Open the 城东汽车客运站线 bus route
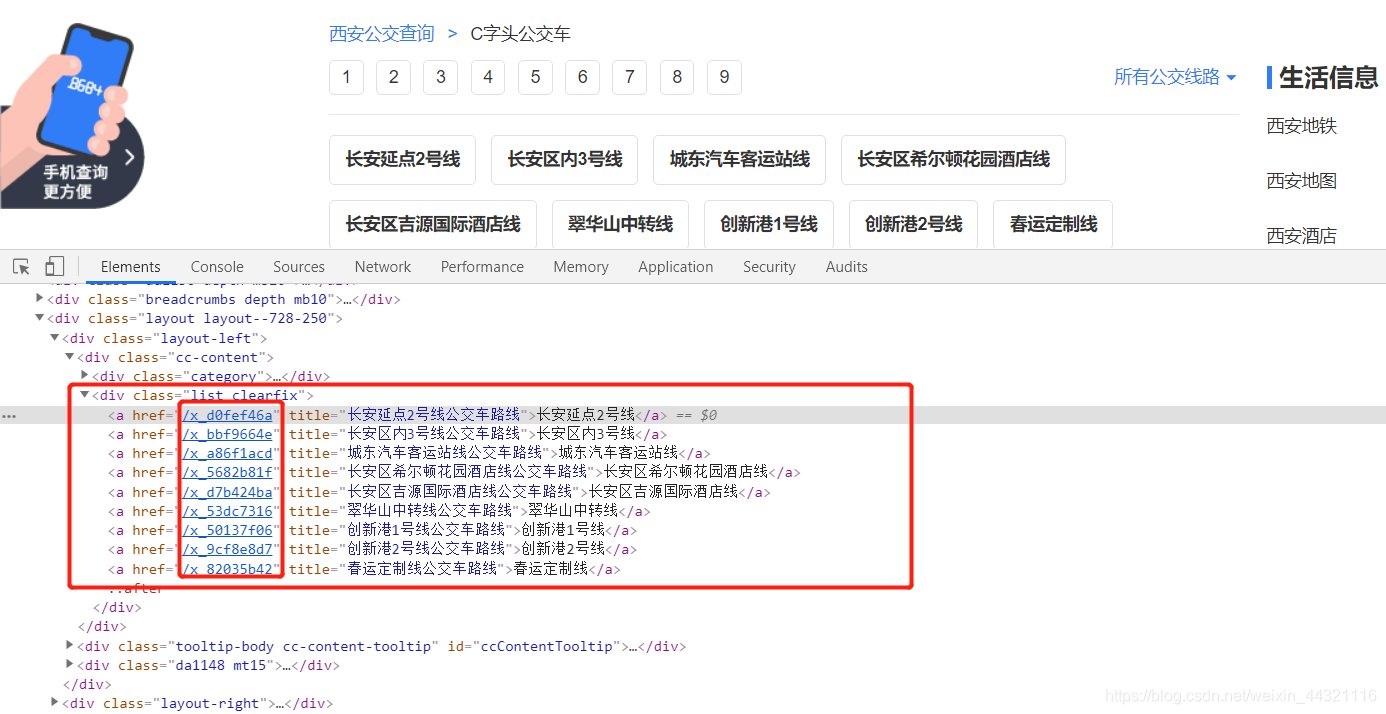Image resolution: width=1386 pixels, height=714 pixels. [740, 160]
